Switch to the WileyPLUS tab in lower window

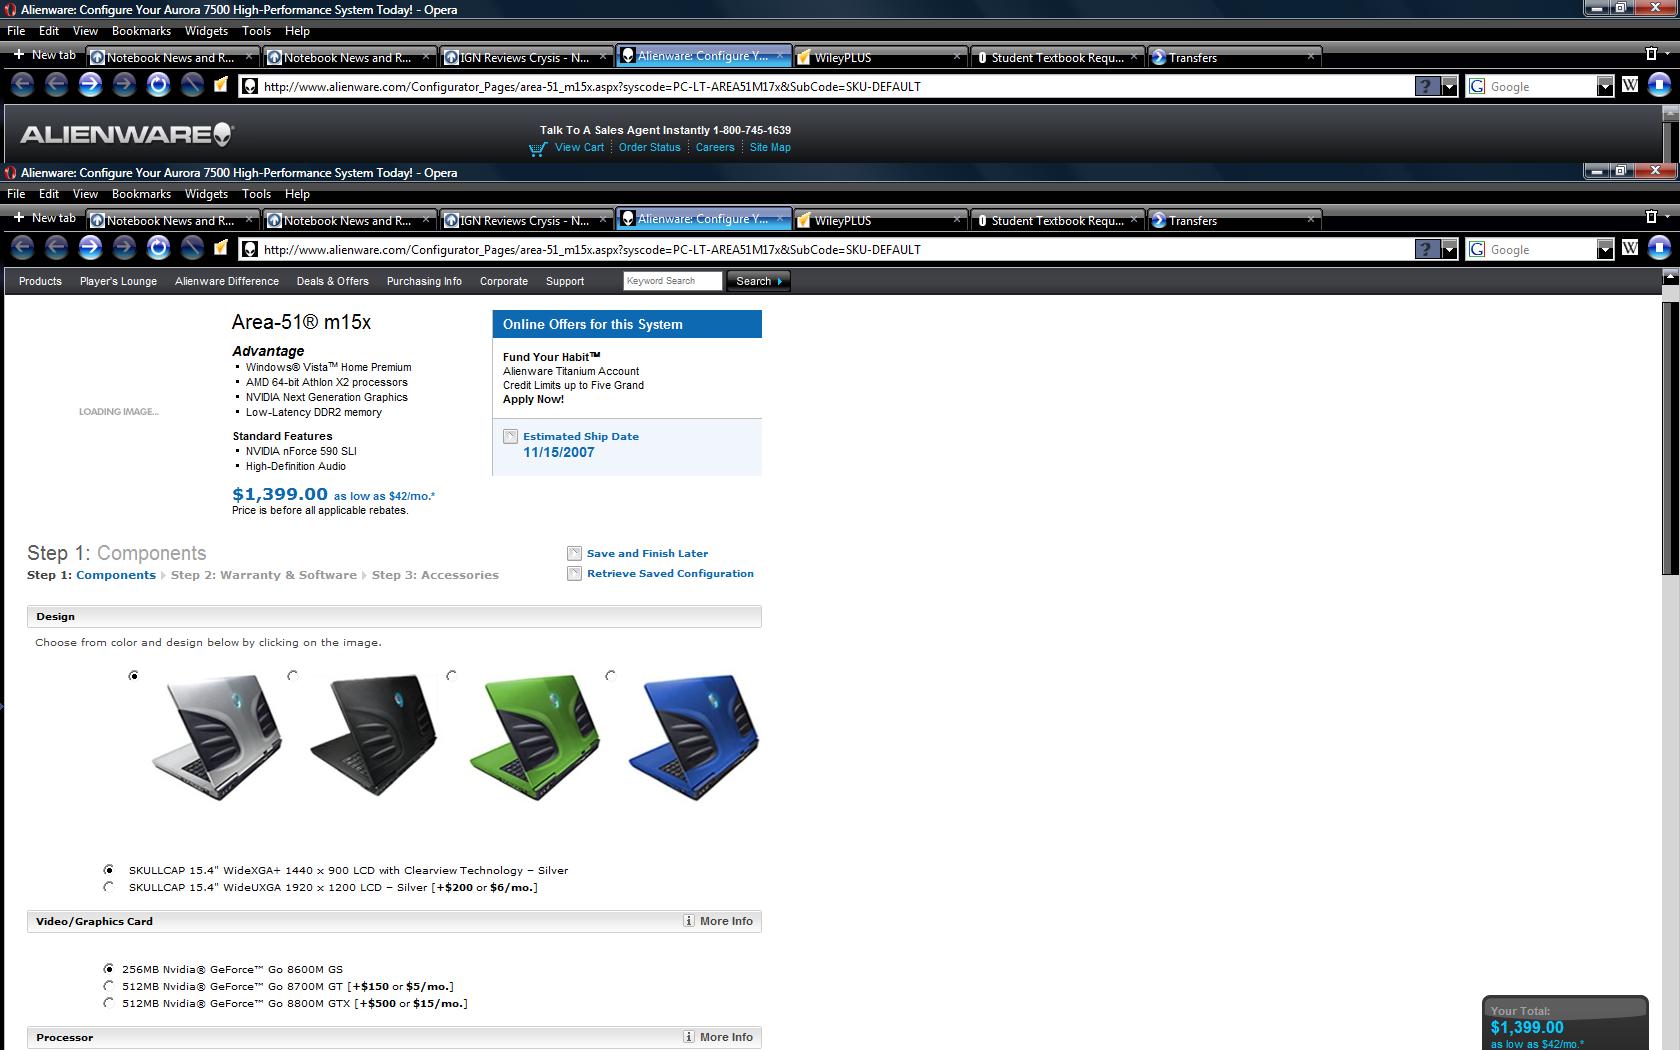tap(880, 220)
